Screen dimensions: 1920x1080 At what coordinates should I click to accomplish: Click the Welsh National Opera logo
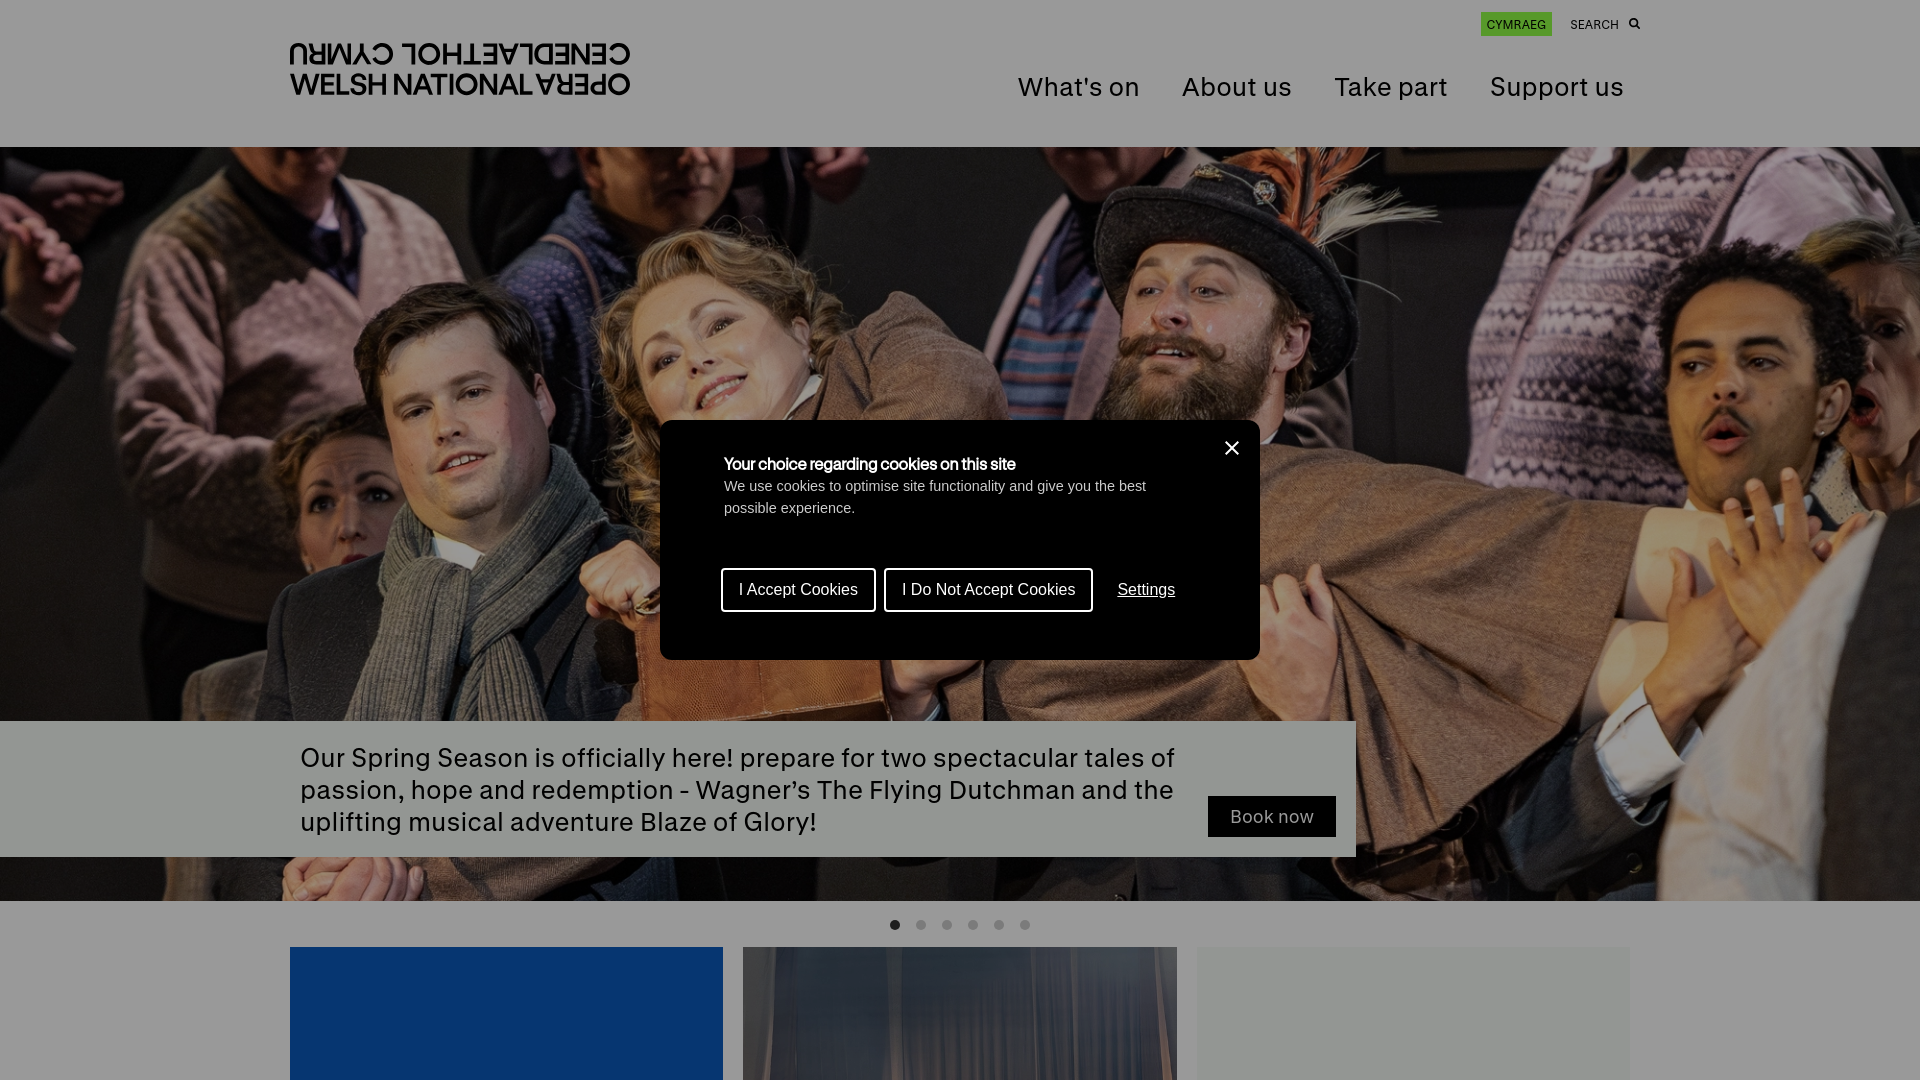(460, 69)
